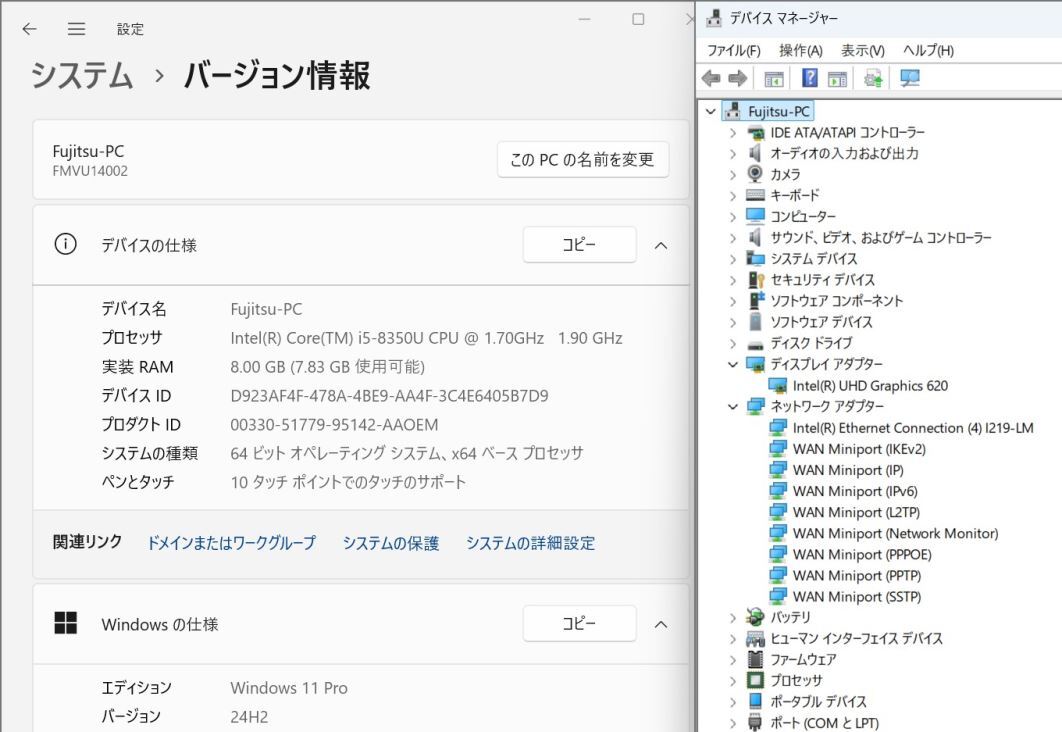Select WAN Miniport (IP) adapter

point(848,470)
